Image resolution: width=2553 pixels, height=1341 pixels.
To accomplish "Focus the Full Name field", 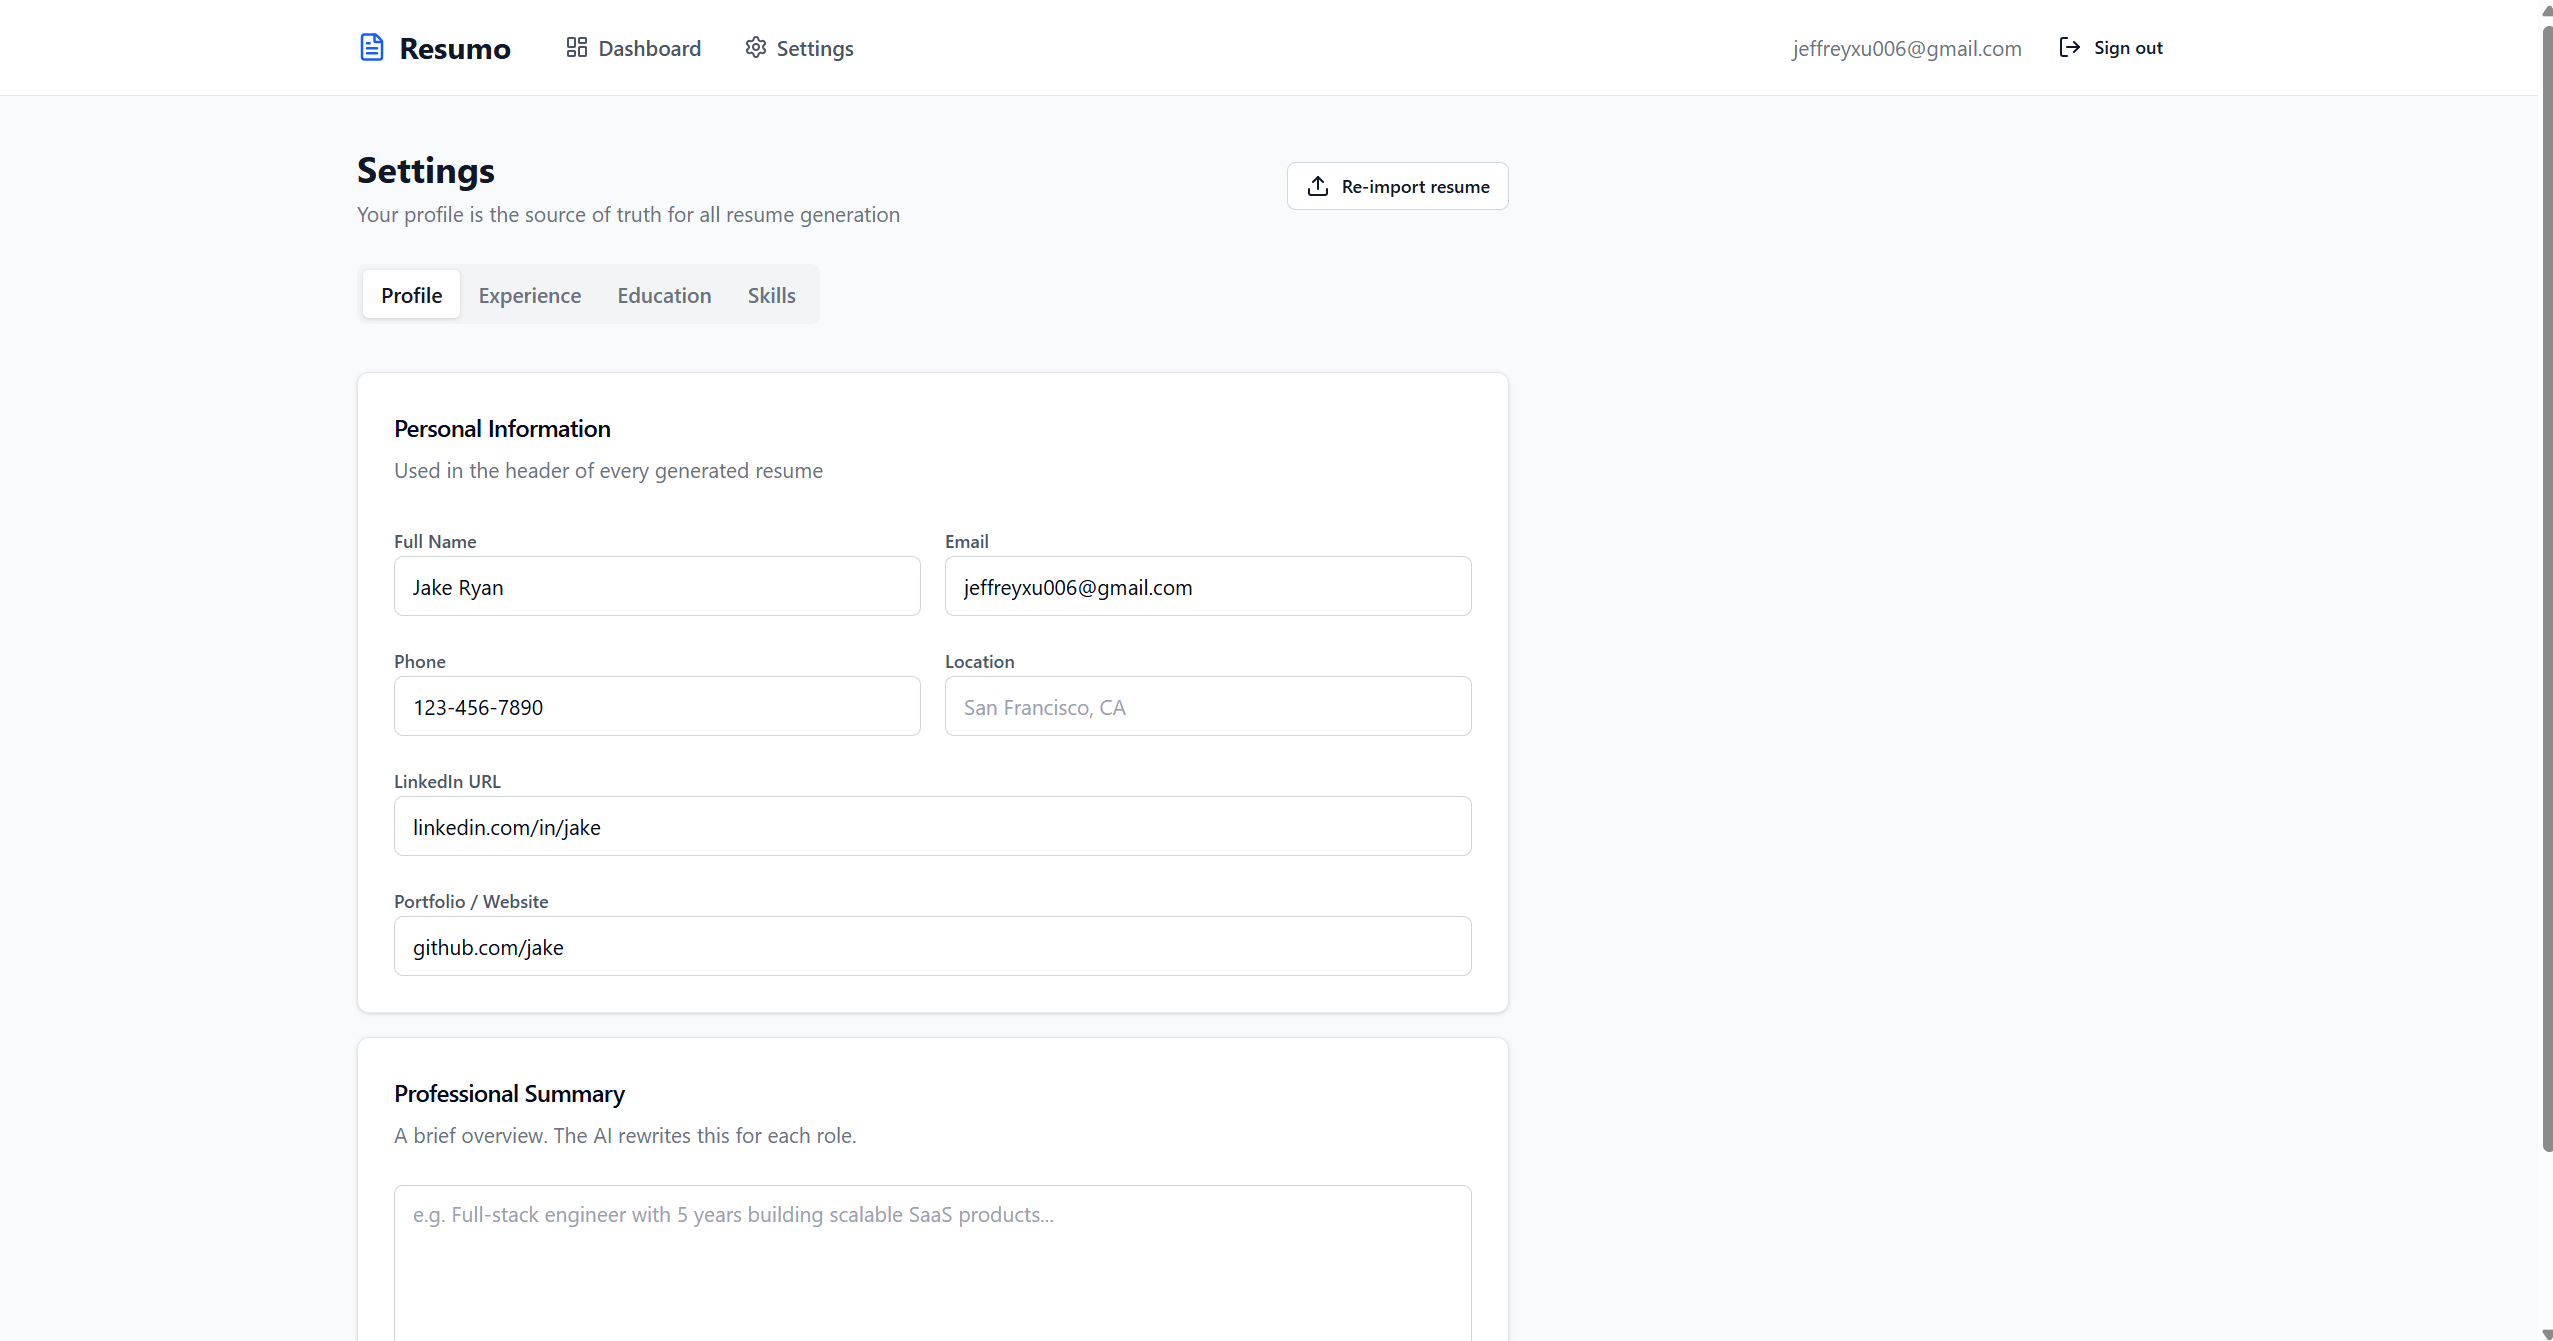I will coord(656,587).
